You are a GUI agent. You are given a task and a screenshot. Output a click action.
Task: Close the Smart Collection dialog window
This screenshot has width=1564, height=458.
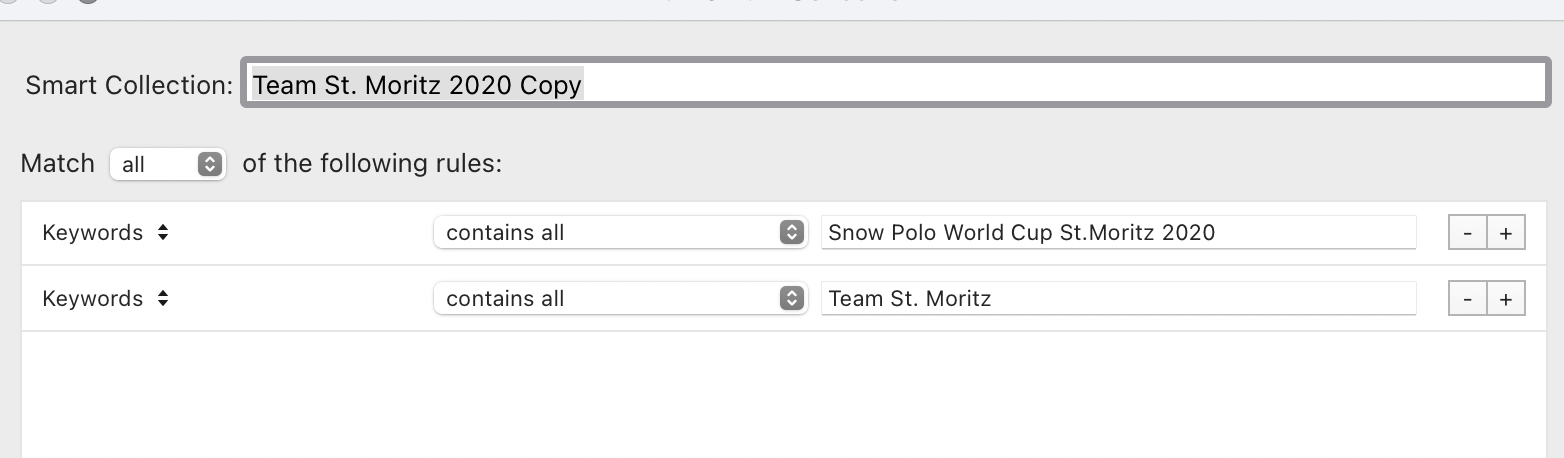[x=9, y=2]
